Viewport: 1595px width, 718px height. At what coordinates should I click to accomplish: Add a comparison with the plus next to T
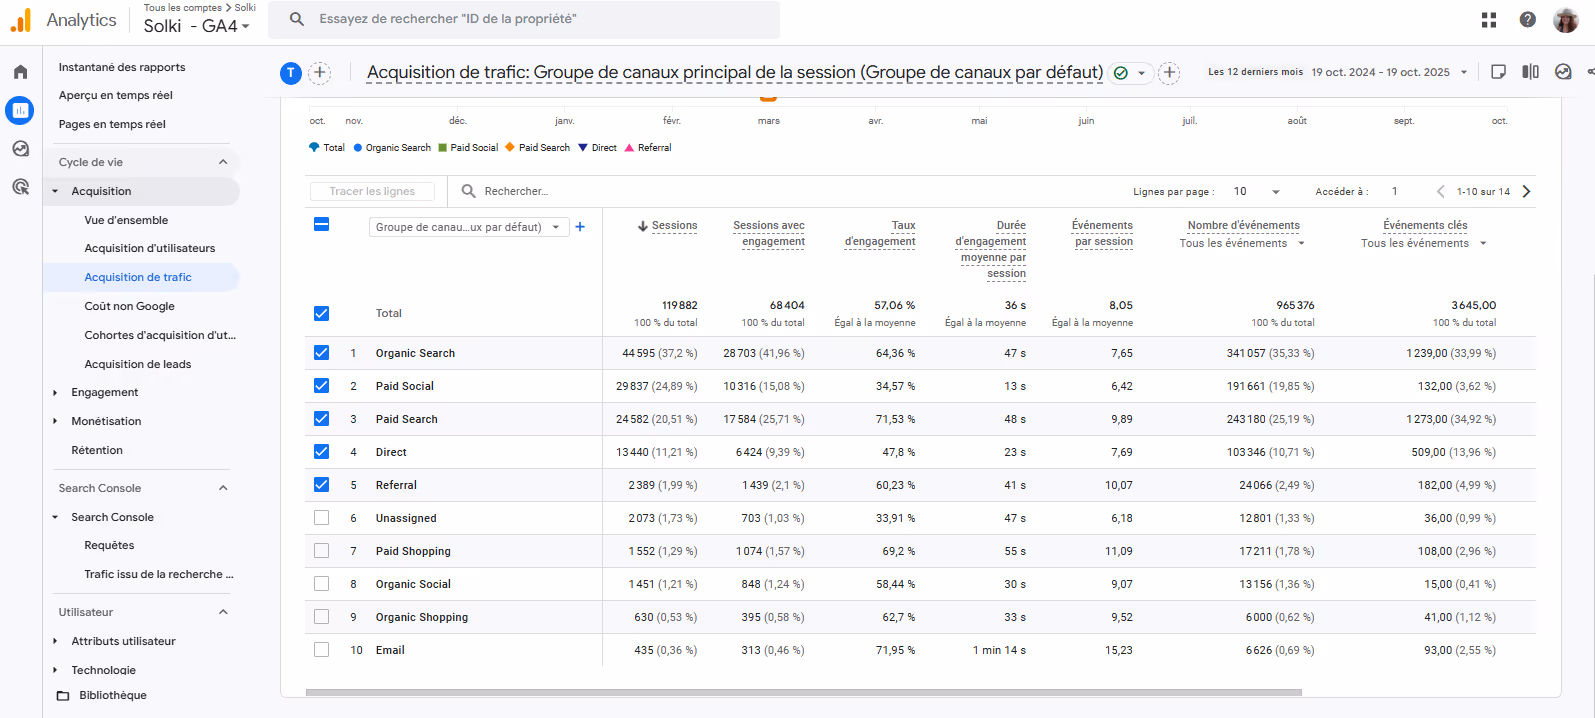320,72
